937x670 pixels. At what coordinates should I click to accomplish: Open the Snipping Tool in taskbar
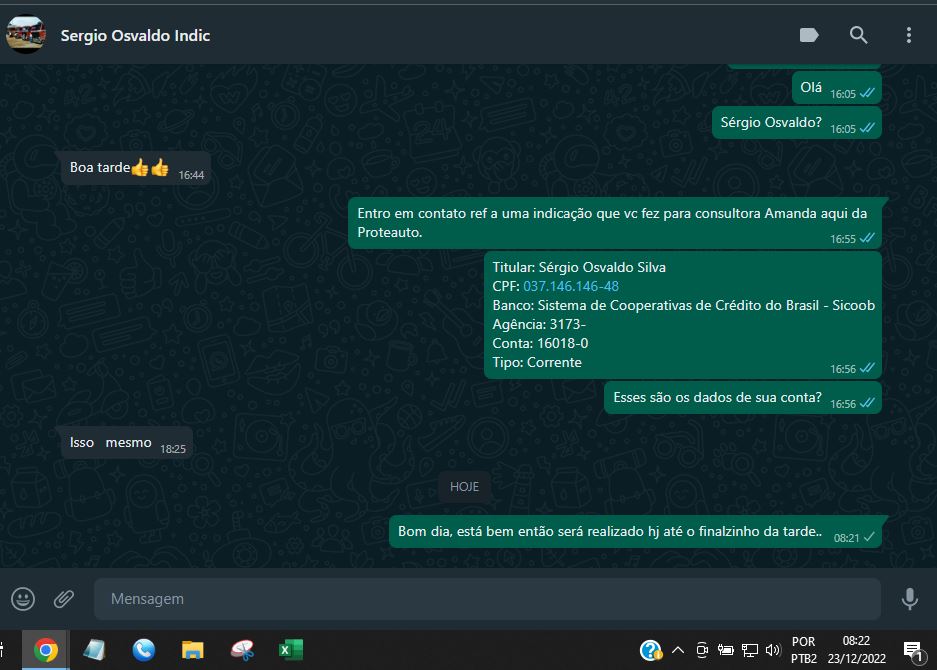[242, 650]
